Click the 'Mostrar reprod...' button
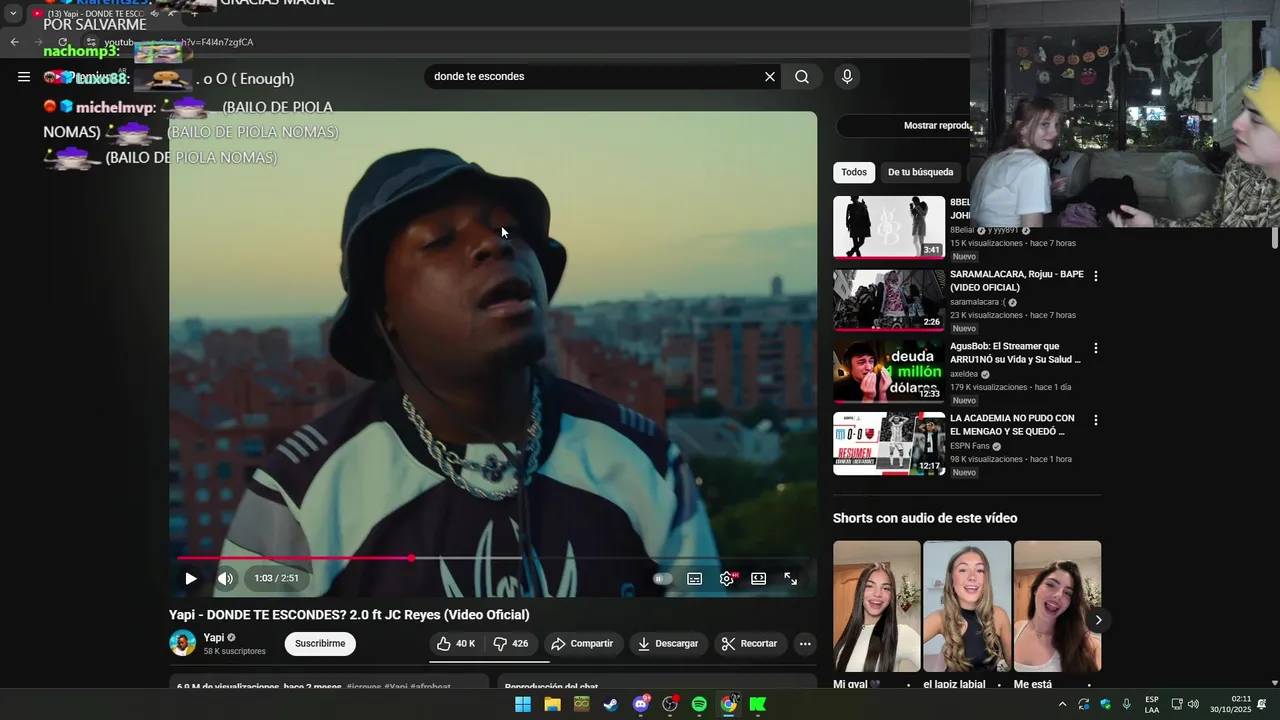The image size is (1280, 720). [x=904, y=126]
